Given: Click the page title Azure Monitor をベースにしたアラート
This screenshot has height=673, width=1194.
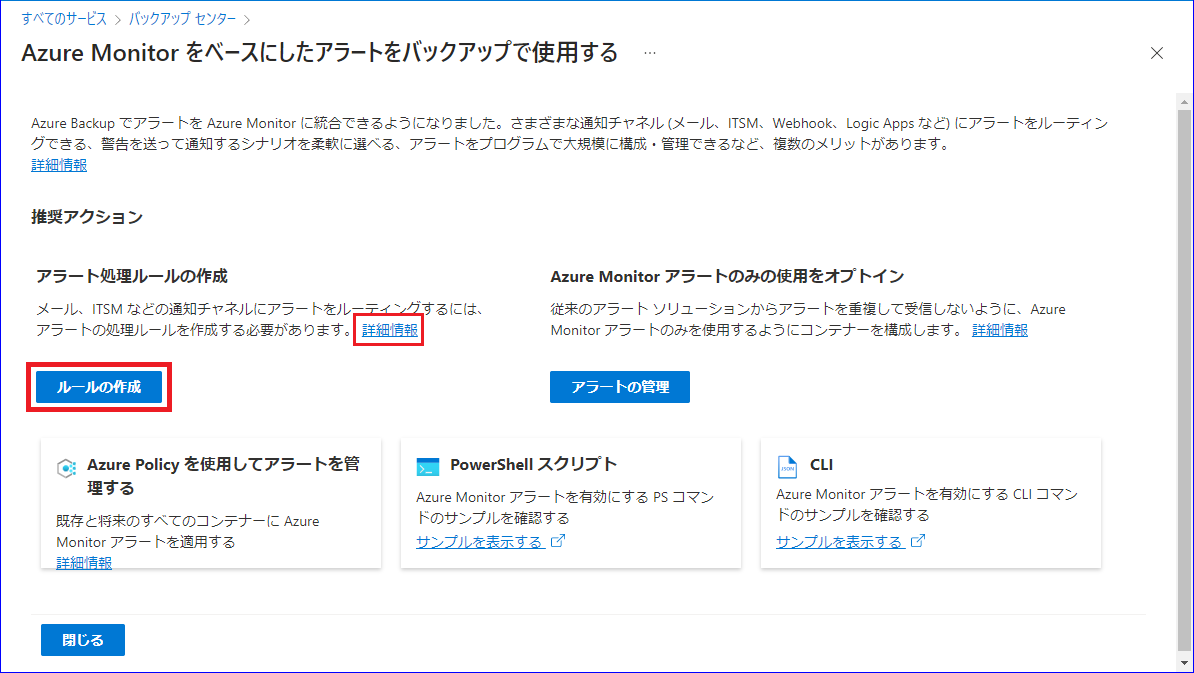Looking at the screenshot, I should tap(319, 53).
